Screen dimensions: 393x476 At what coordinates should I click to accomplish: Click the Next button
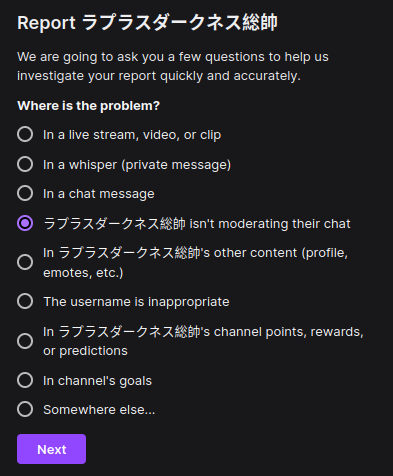pos(51,449)
